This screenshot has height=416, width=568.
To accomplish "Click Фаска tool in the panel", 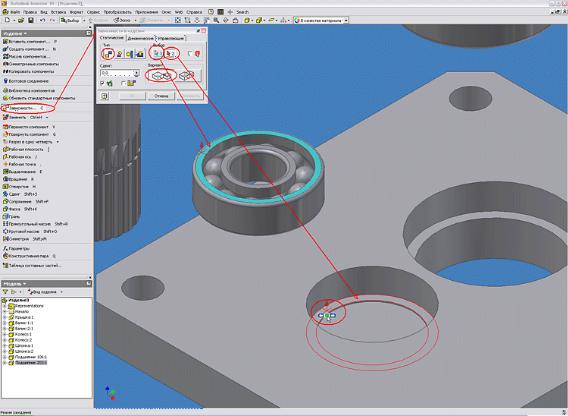I will pos(20,209).
